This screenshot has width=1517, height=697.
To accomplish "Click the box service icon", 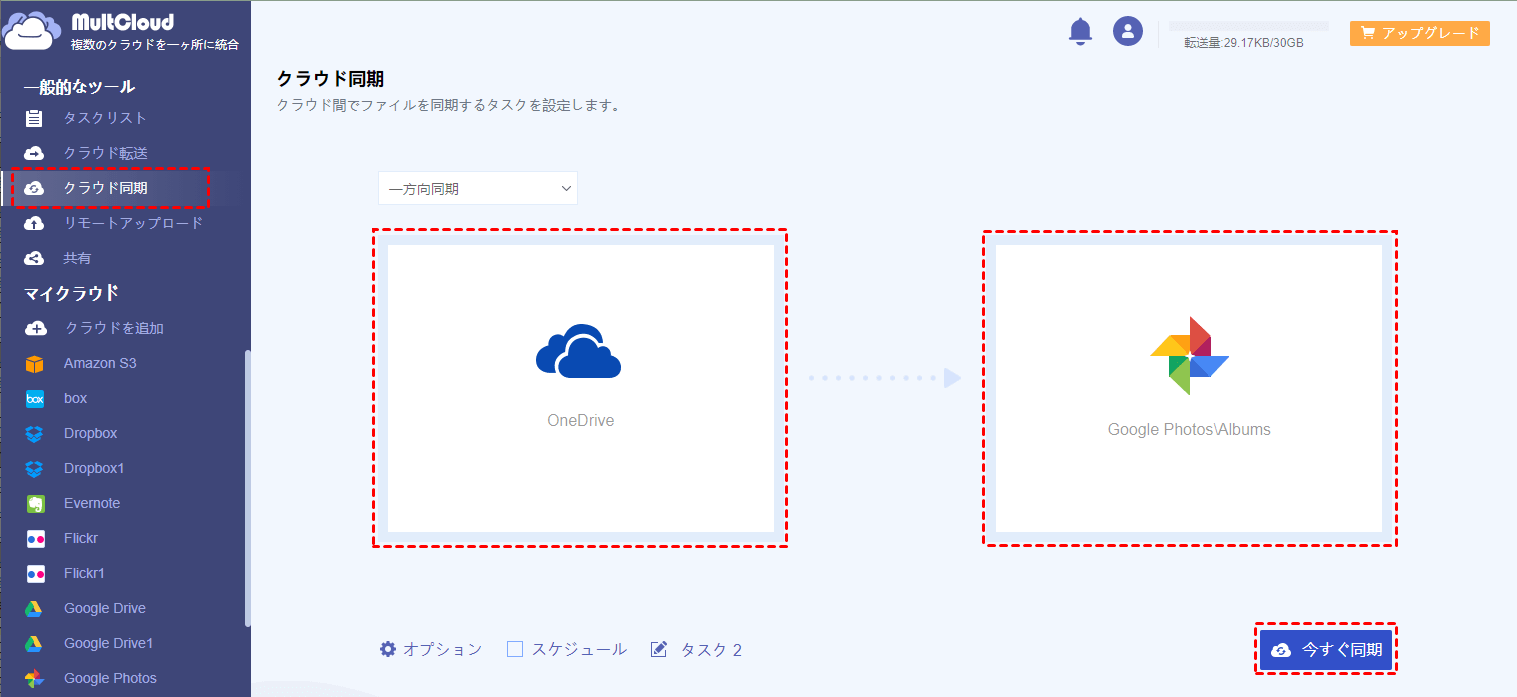I will click(x=34, y=398).
